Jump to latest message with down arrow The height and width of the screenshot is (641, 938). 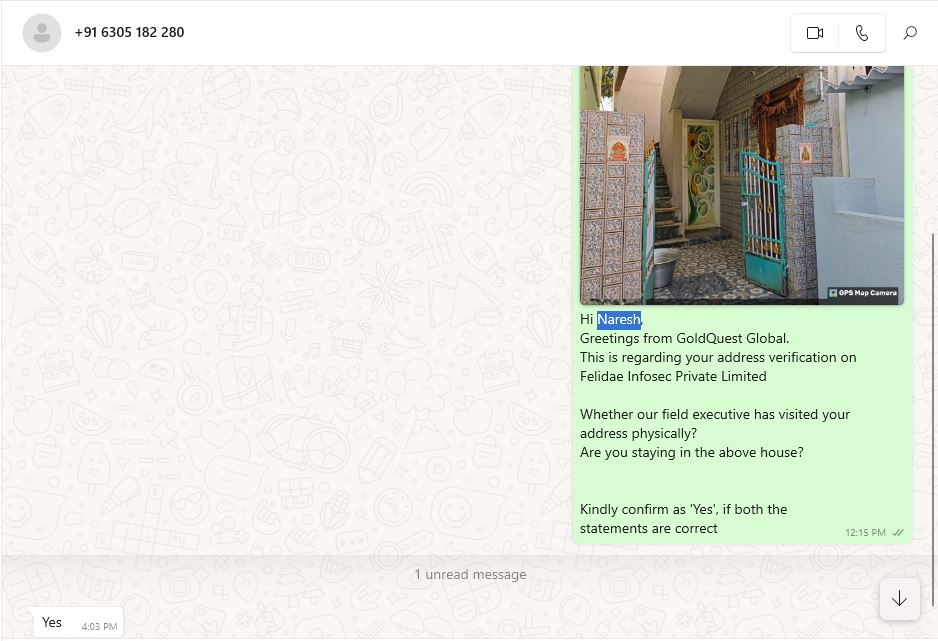tap(899, 599)
